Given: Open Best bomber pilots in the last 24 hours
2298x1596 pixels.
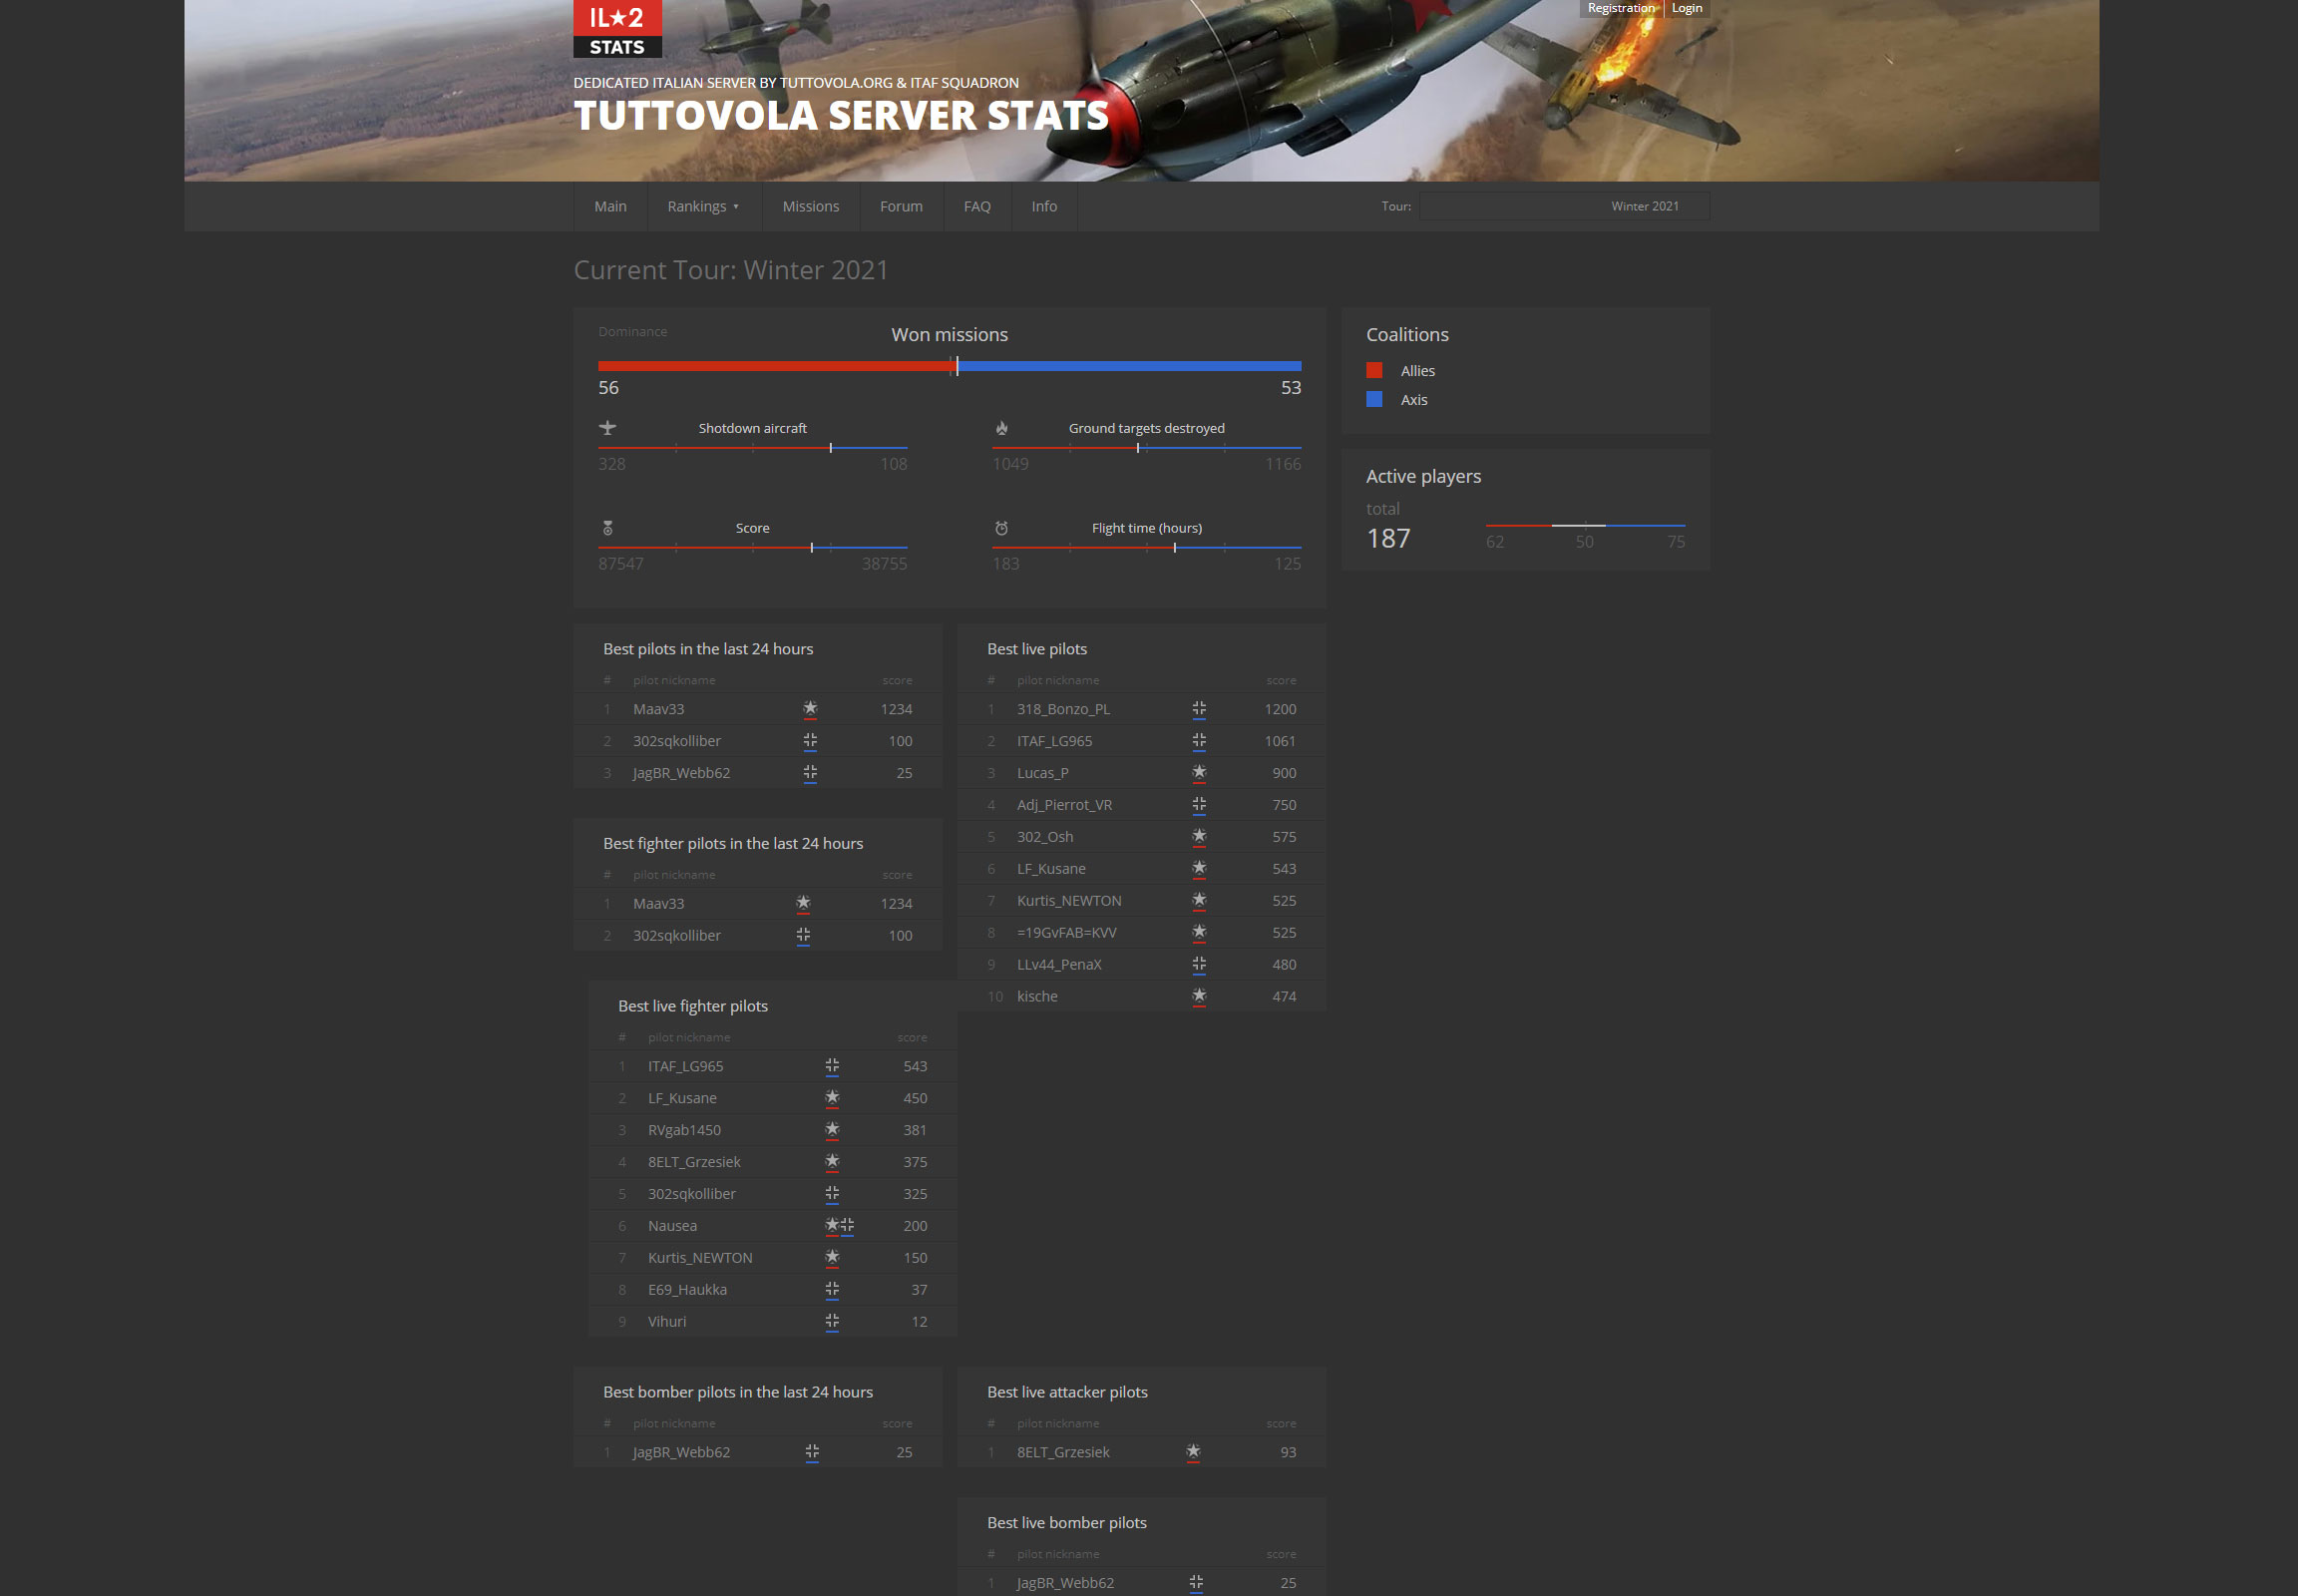Looking at the screenshot, I should (x=738, y=1392).
